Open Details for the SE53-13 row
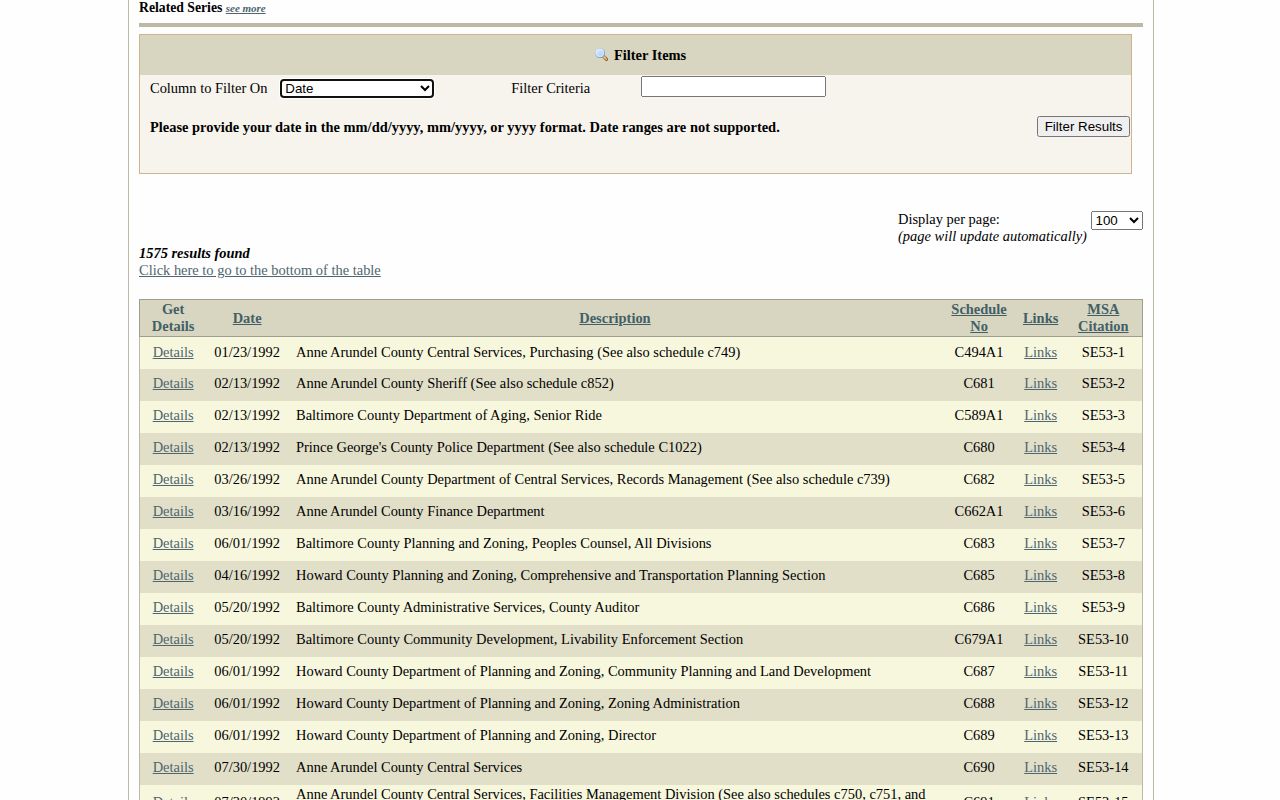The width and height of the screenshot is (1280, 800). coord(173,735)
